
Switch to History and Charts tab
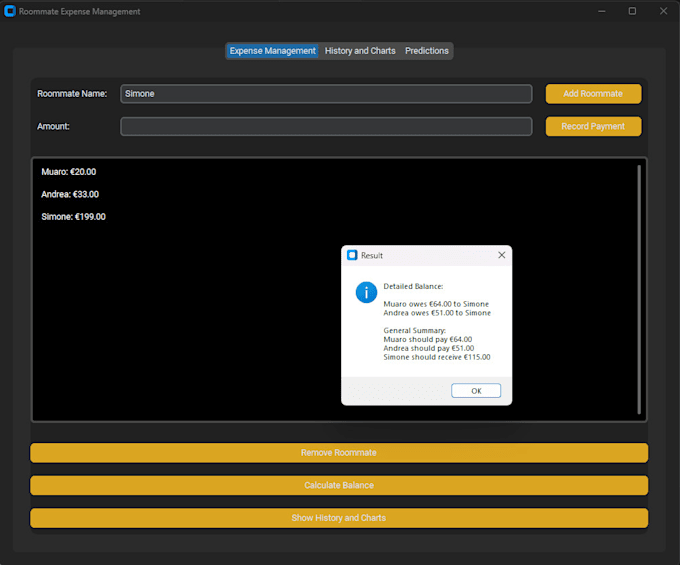[x=360, y=51]
